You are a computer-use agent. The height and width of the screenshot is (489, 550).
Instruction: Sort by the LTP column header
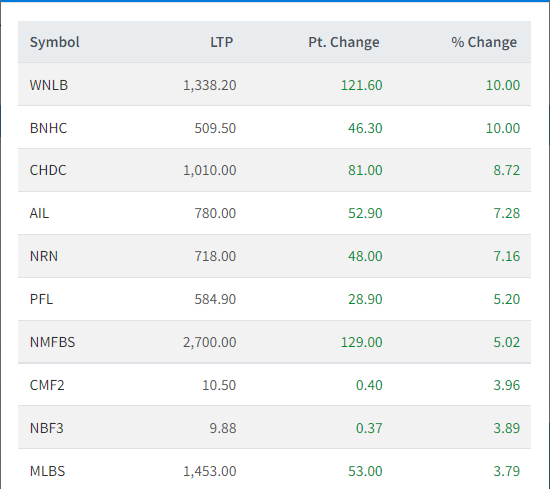point(222,42)
